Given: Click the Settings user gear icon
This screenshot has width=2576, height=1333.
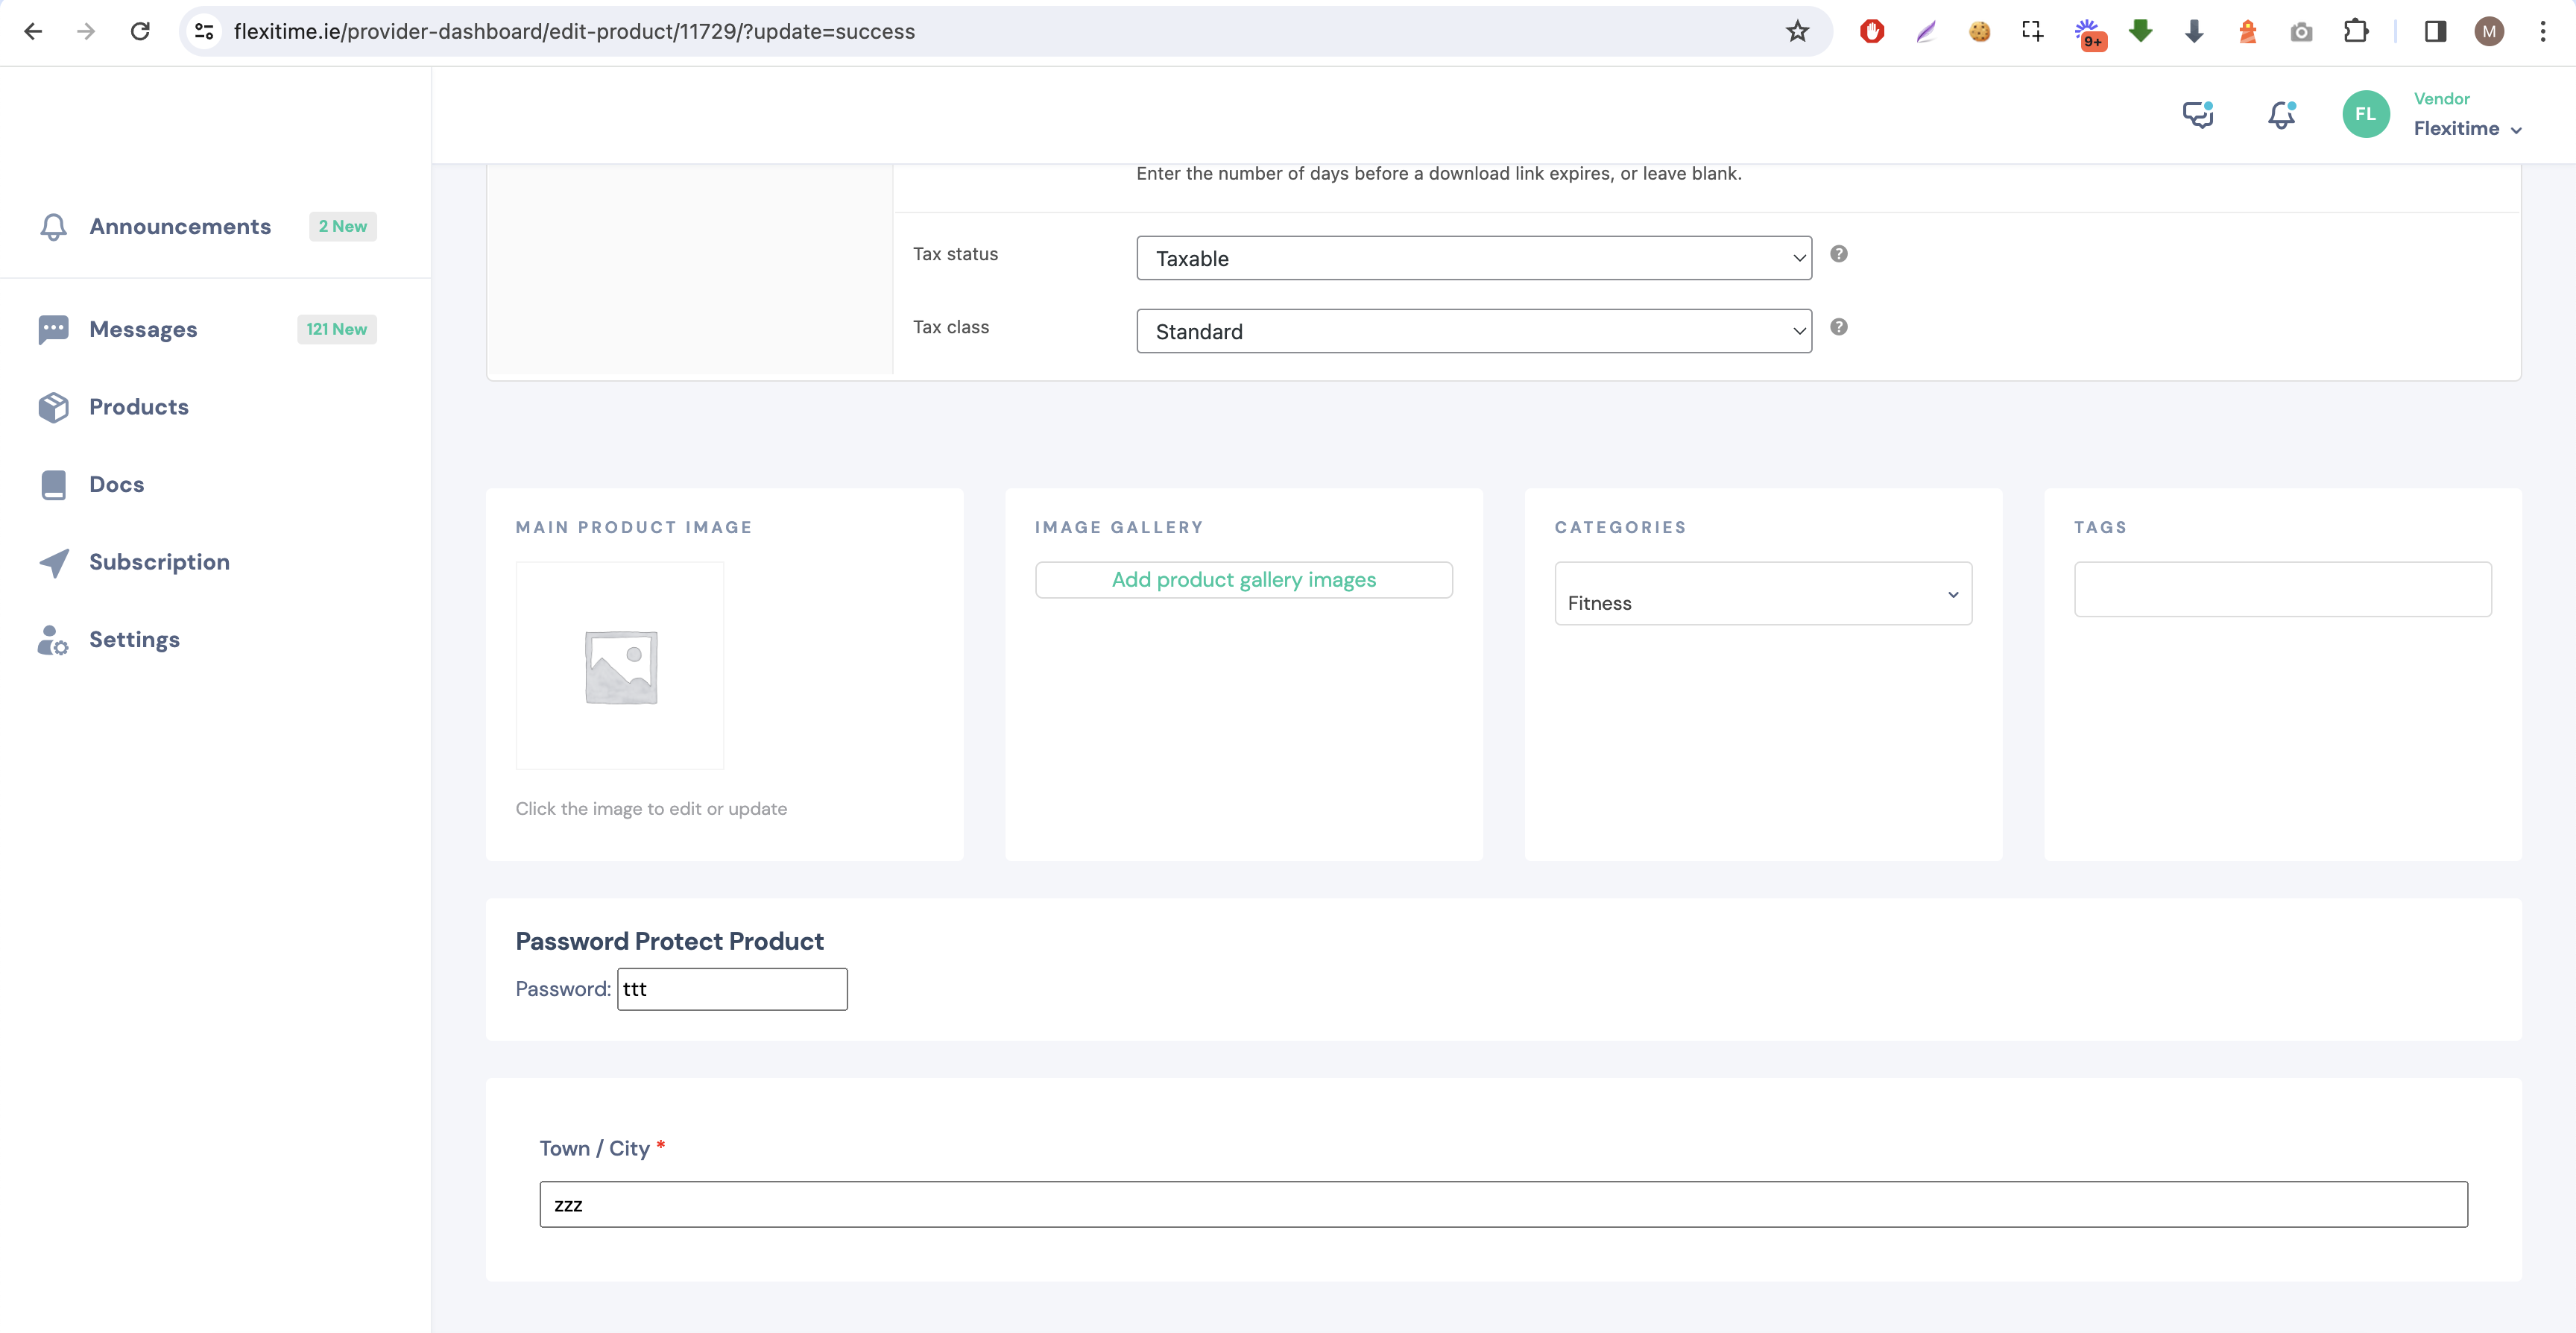Looking at the screenshot, I should 53,640.
